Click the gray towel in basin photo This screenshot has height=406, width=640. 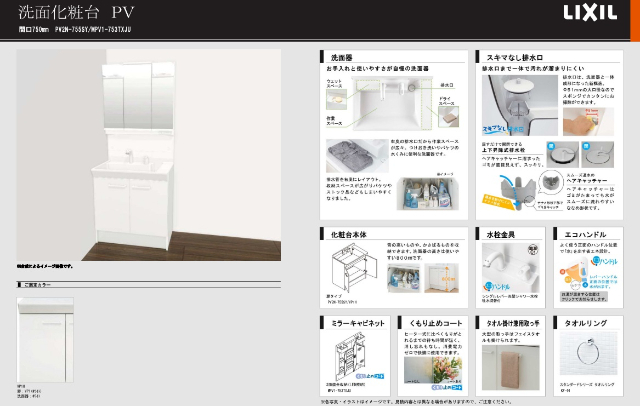357,156
